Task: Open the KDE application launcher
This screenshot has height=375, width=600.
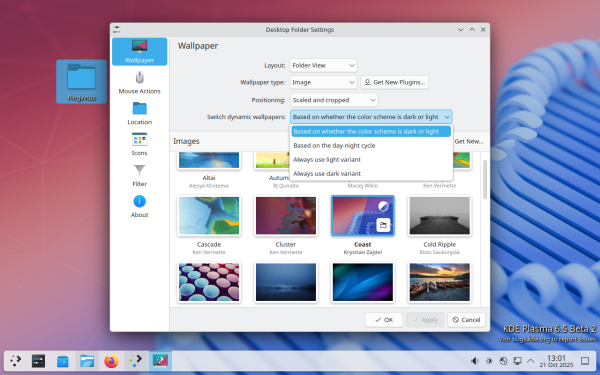Action: tap(16, 361)
